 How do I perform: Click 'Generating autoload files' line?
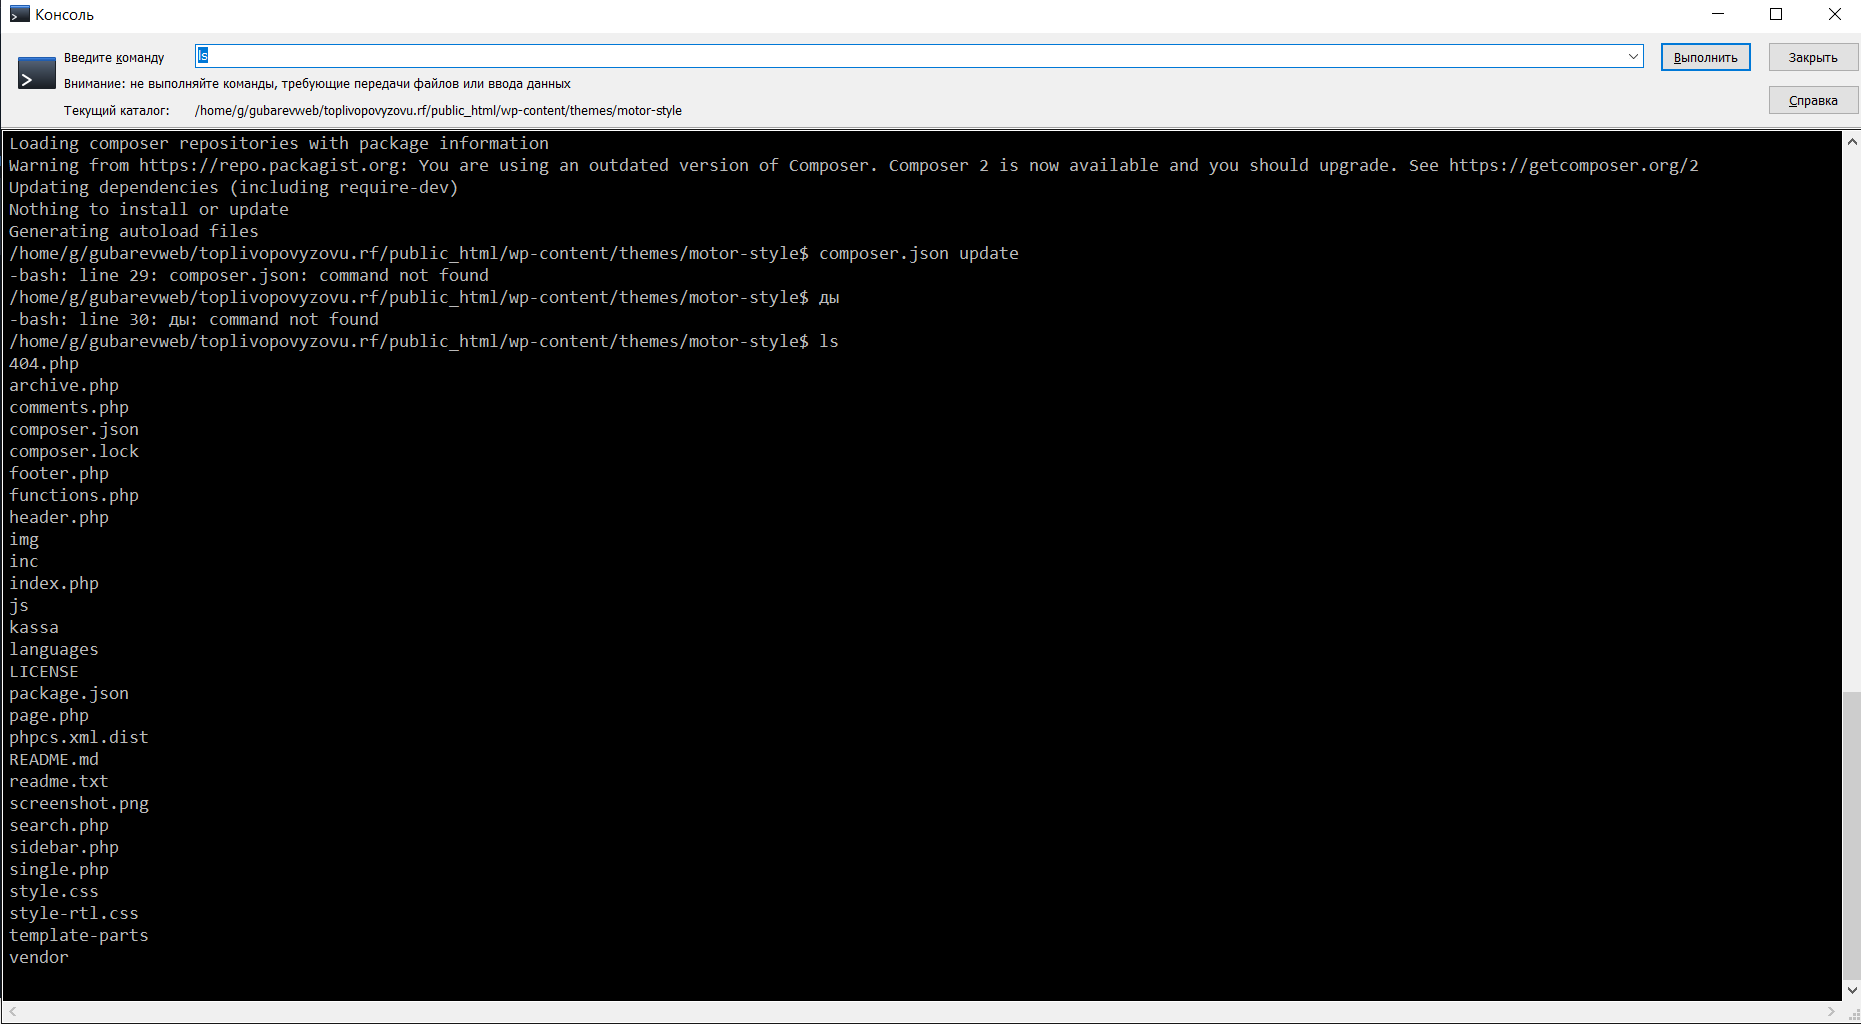134,232
